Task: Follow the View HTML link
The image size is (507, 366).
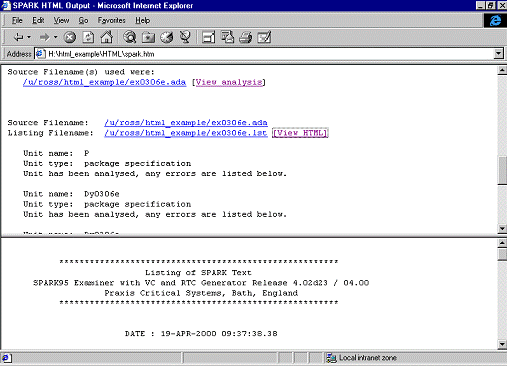Action: (x=300, y=133)
